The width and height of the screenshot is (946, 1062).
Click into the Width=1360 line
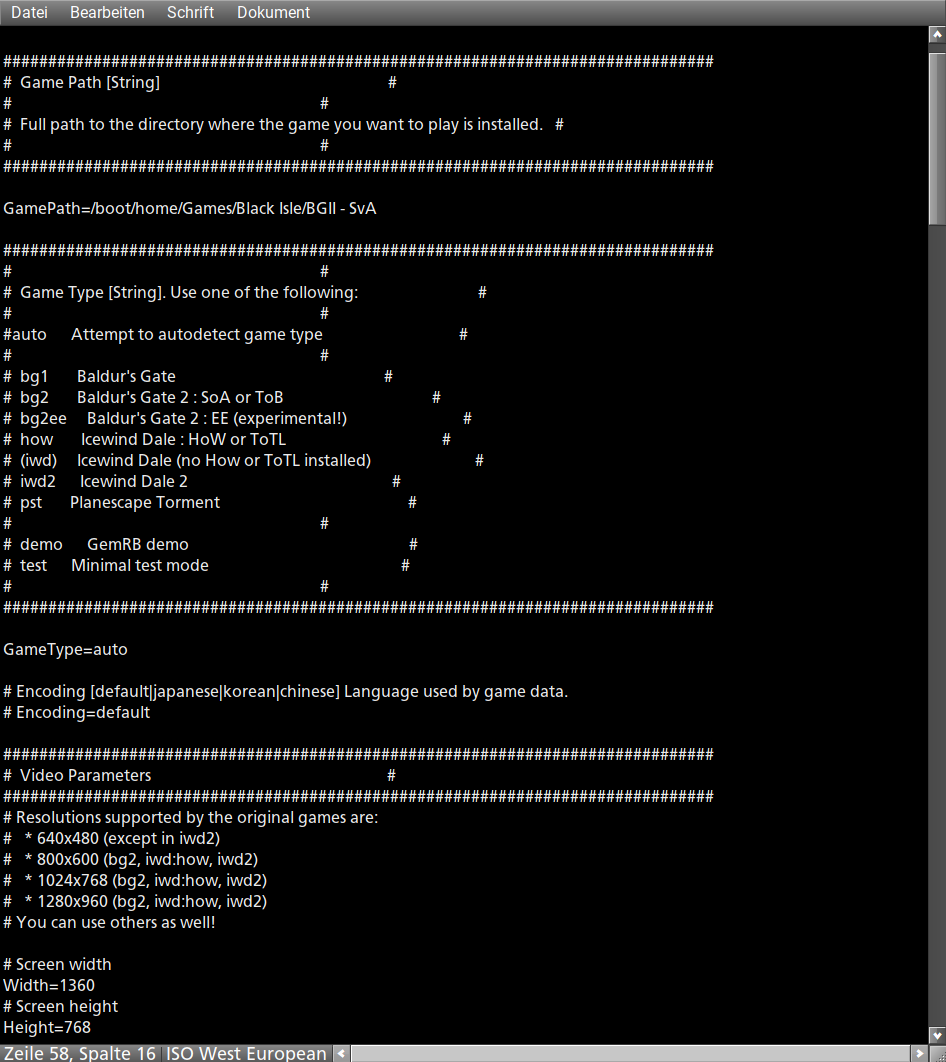pos(49,985)
